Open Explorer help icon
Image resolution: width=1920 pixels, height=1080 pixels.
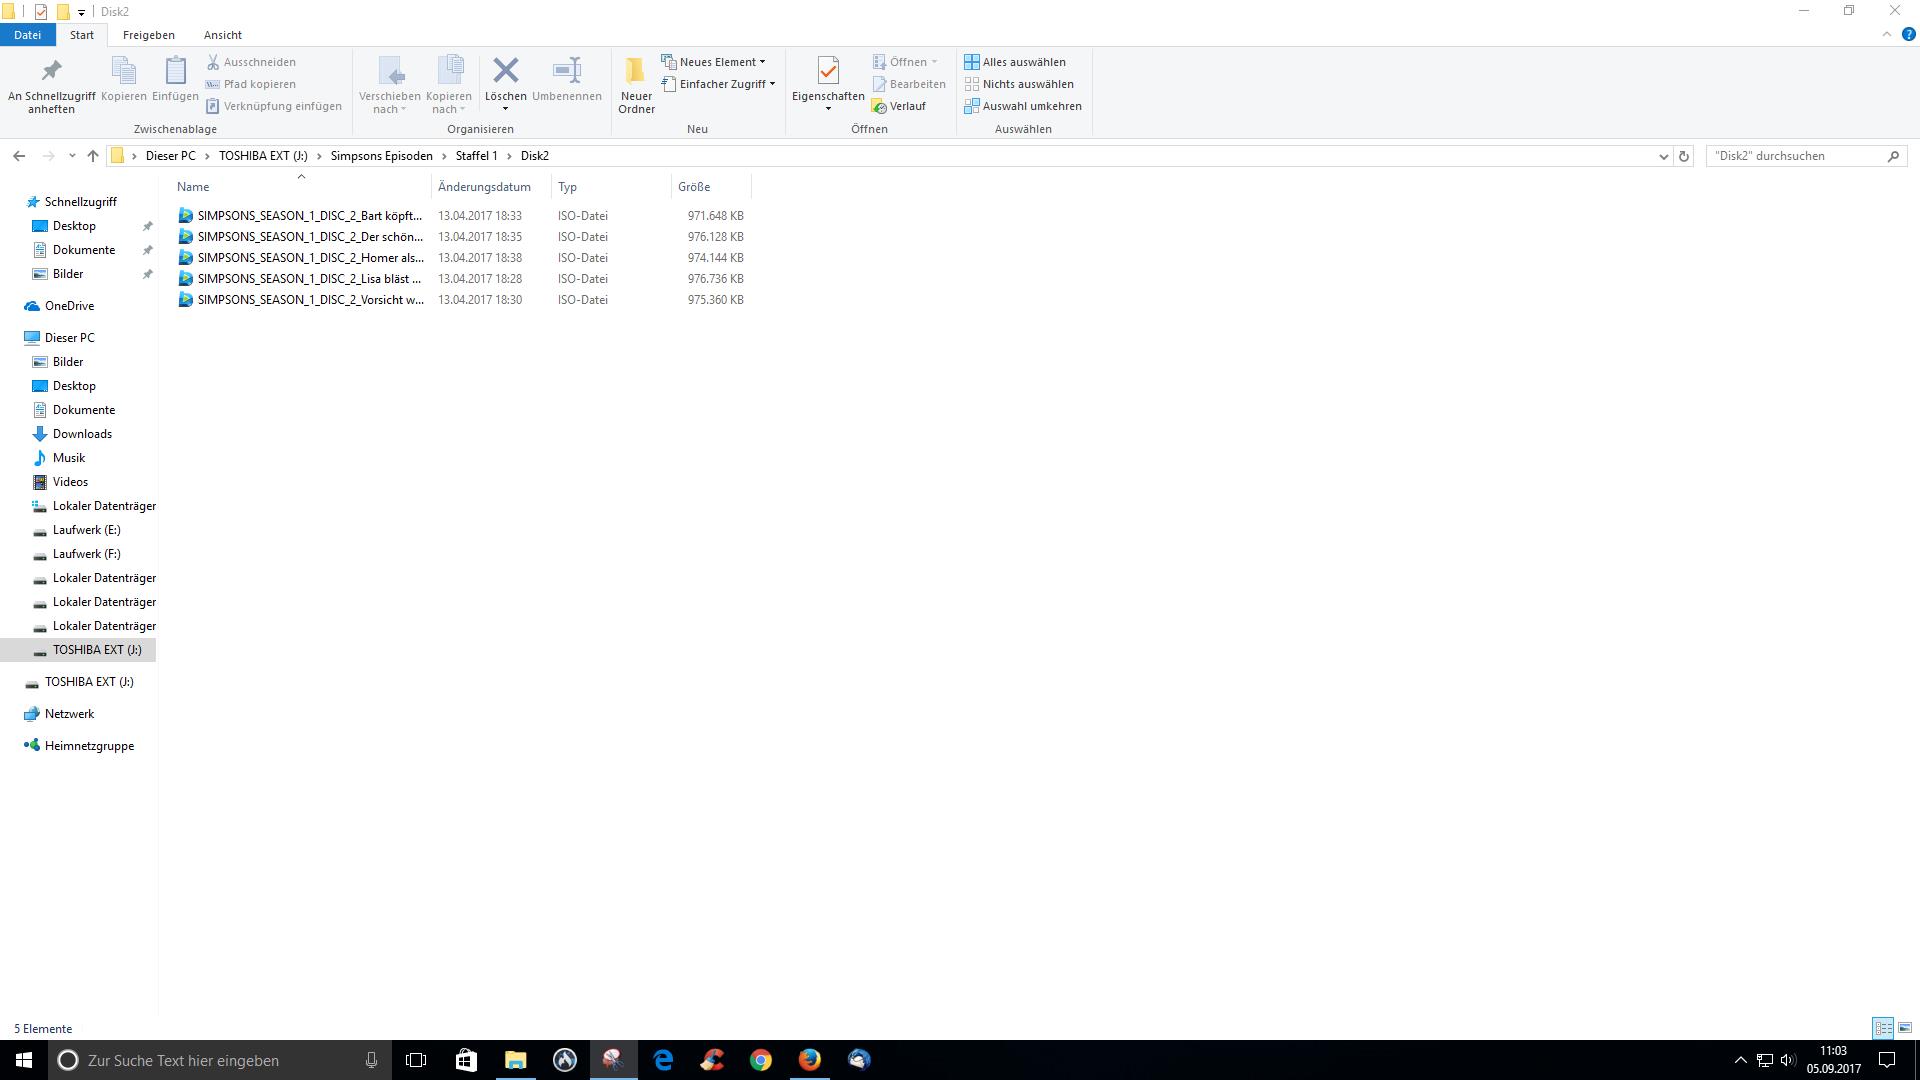click(1908, 34)
